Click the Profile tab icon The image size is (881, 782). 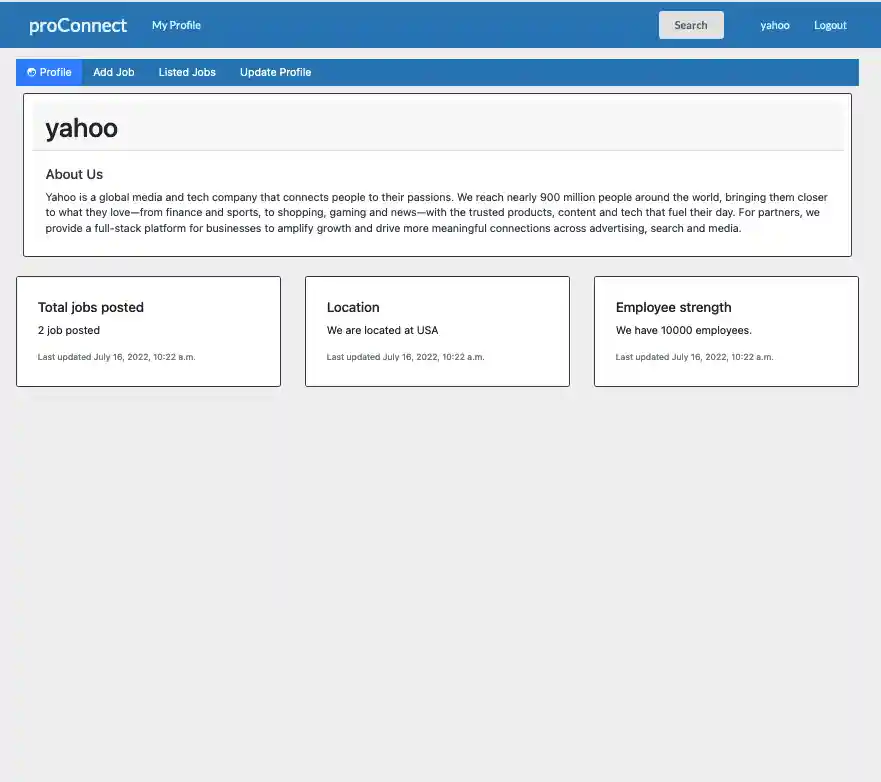(31, 72)
